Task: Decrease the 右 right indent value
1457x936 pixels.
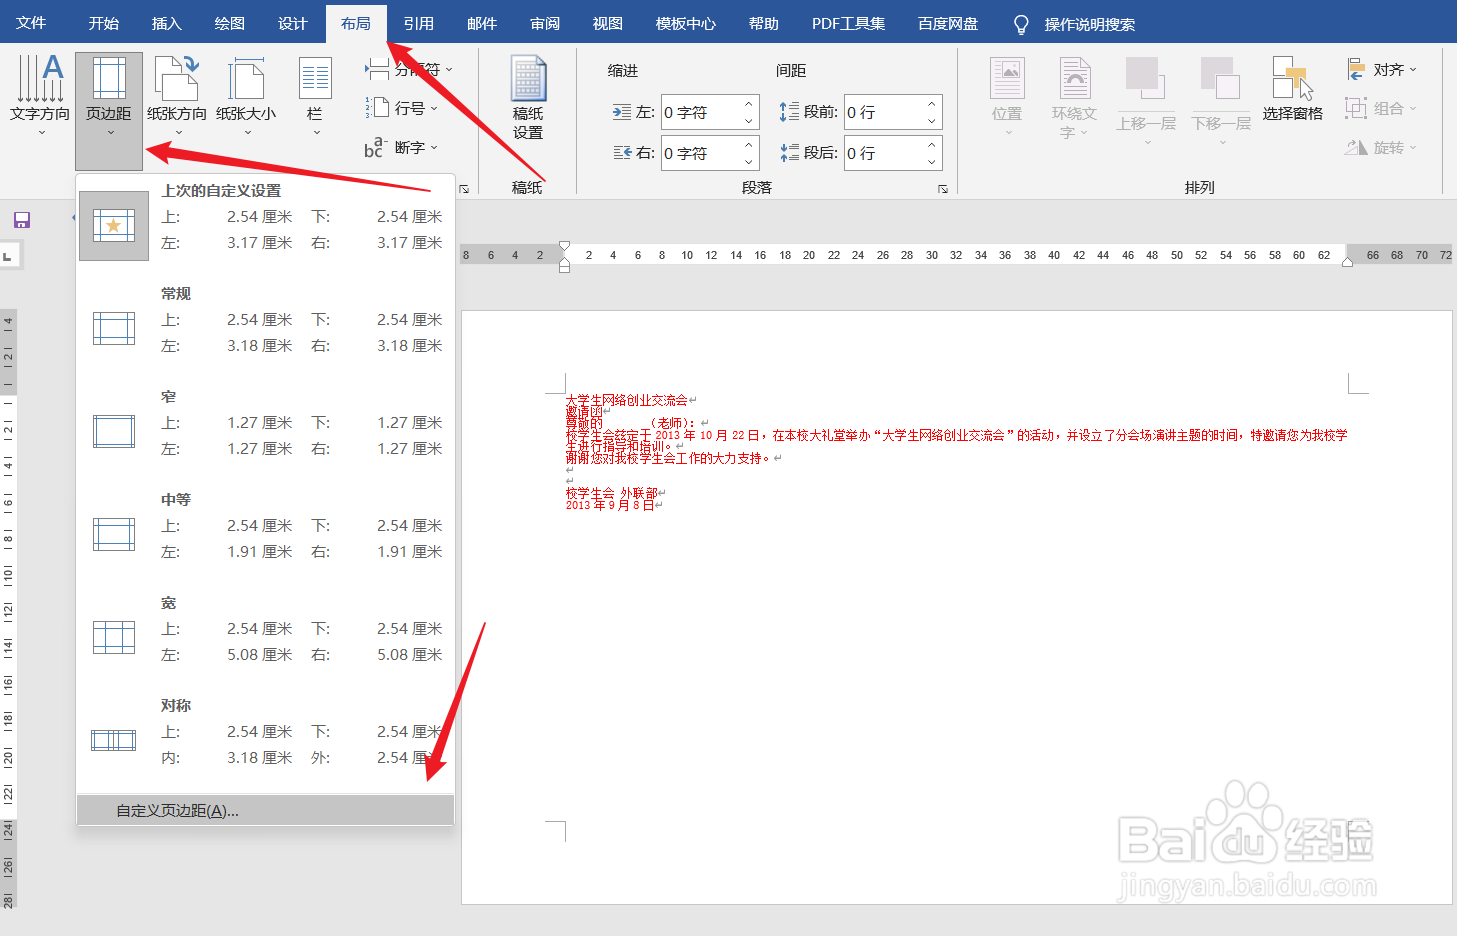Action: click(748, 162)
